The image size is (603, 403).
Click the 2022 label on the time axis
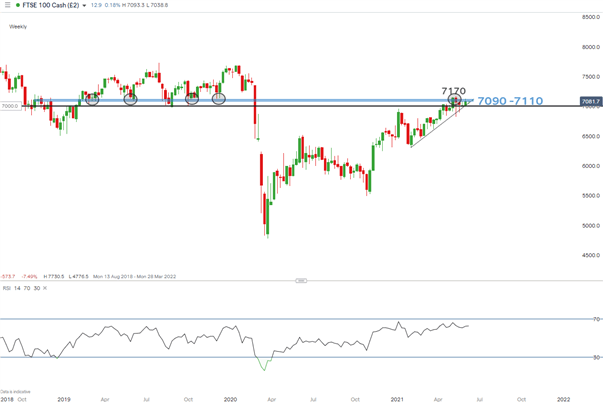coord(563,399)
